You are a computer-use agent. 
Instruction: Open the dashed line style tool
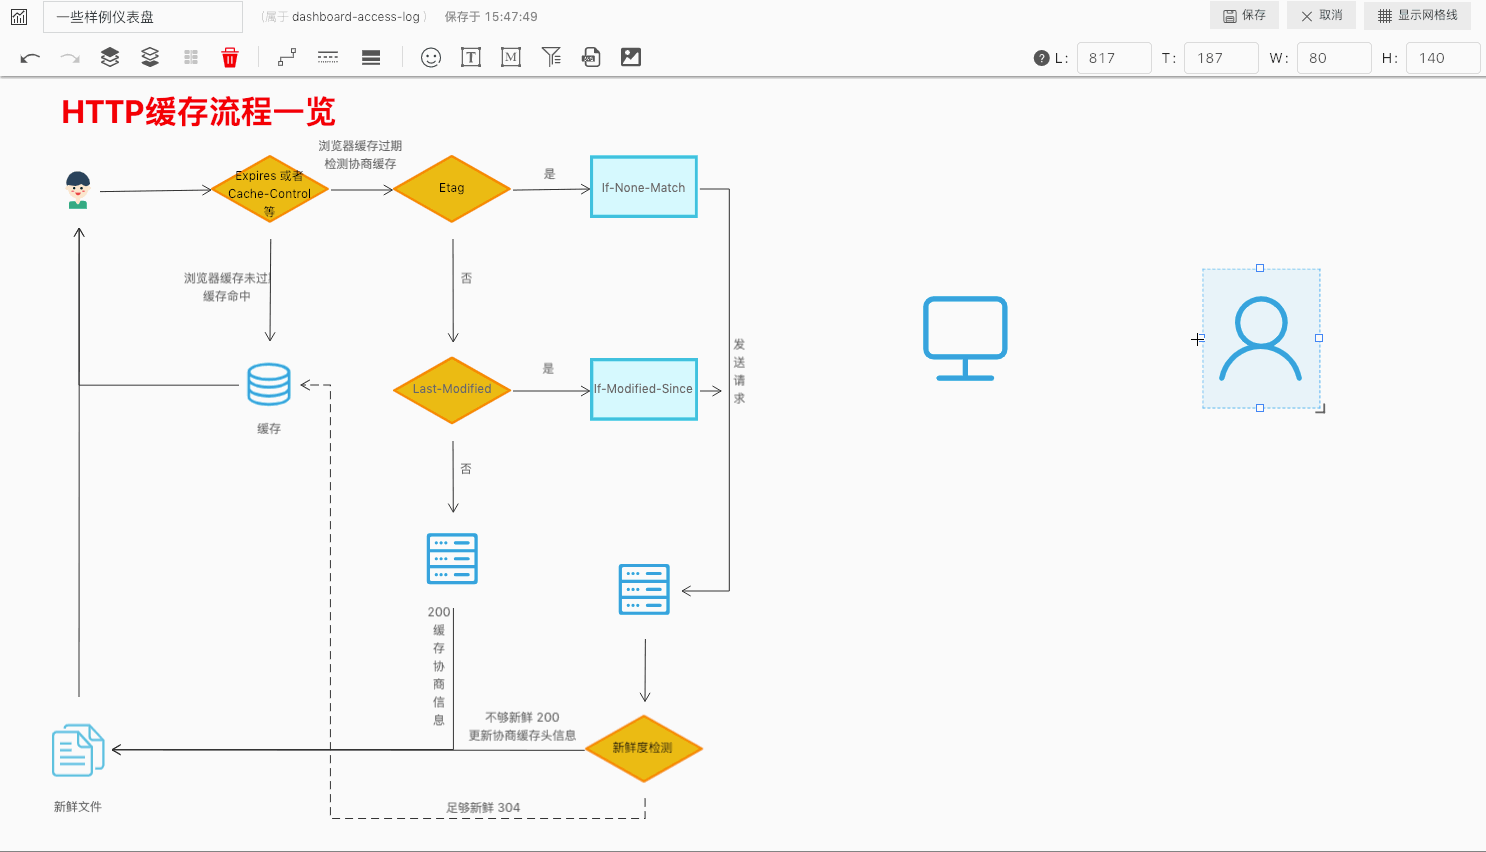[328, 58]
